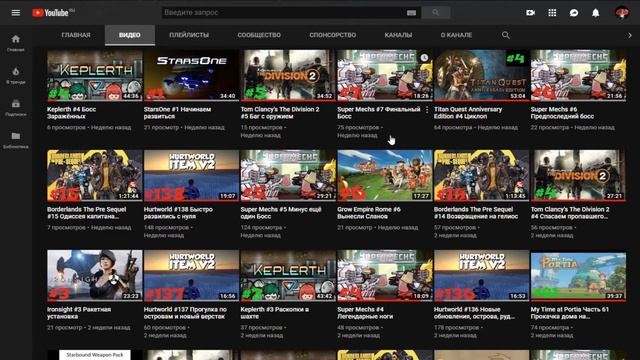Image resolution: width=640 pixels, height=360 pixels.
Task: Click title Titan Quest Anniversary Edition #4
Action: point(468,113)
